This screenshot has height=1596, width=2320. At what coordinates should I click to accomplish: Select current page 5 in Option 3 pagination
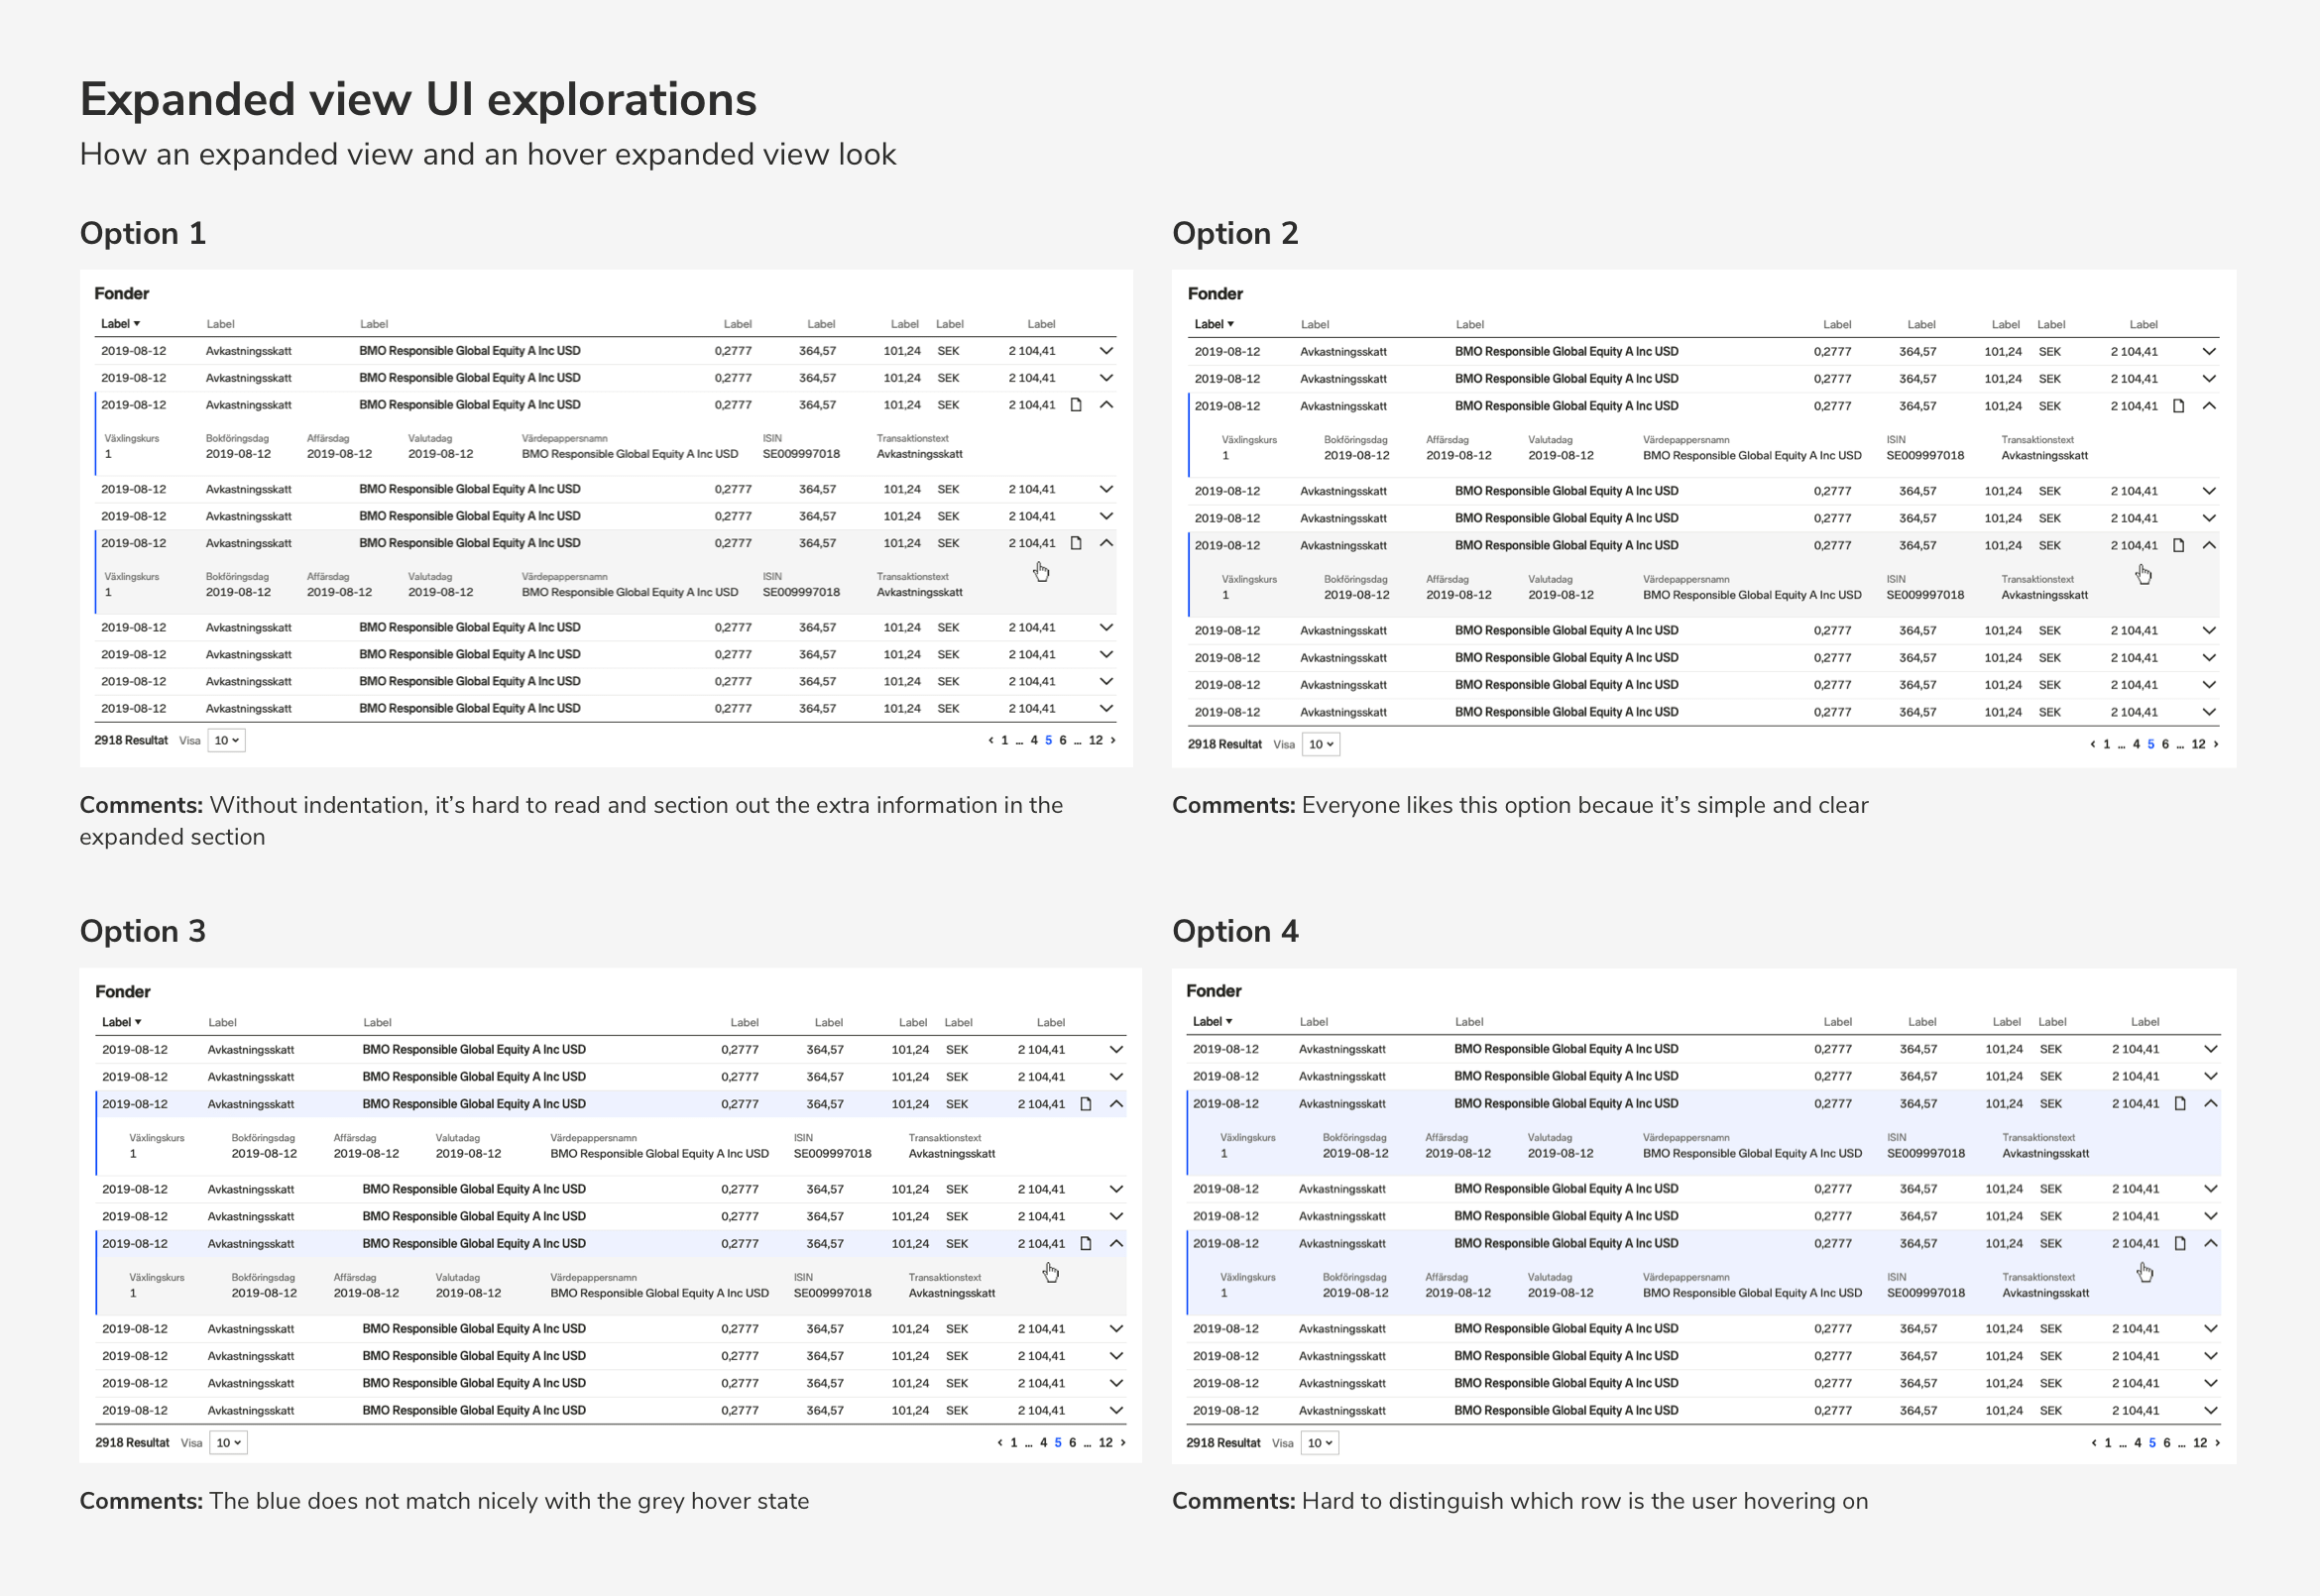pyautogui.click(x=1058, y=1442)
